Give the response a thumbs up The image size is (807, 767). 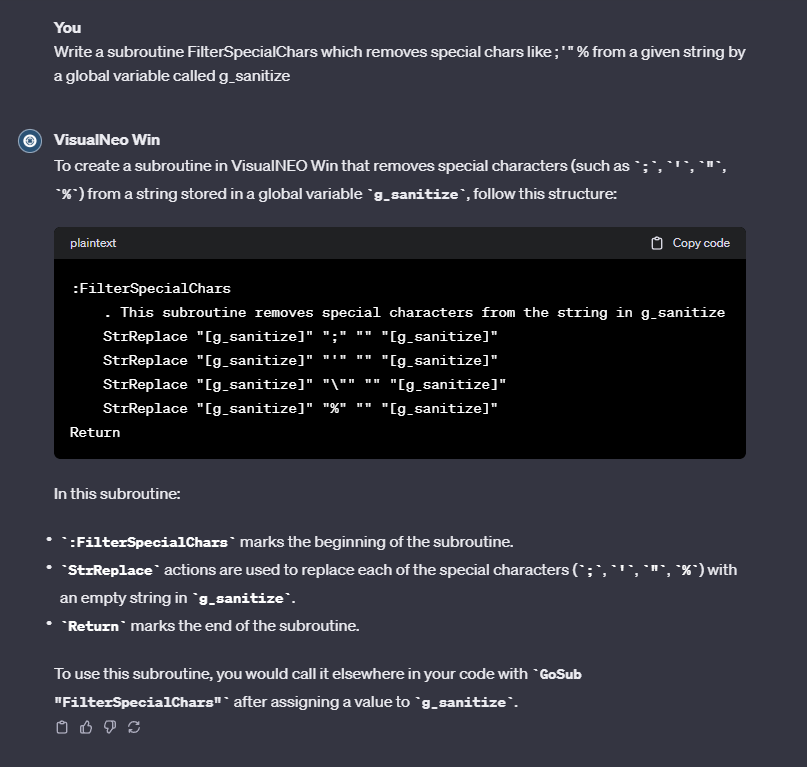[86, 727]
